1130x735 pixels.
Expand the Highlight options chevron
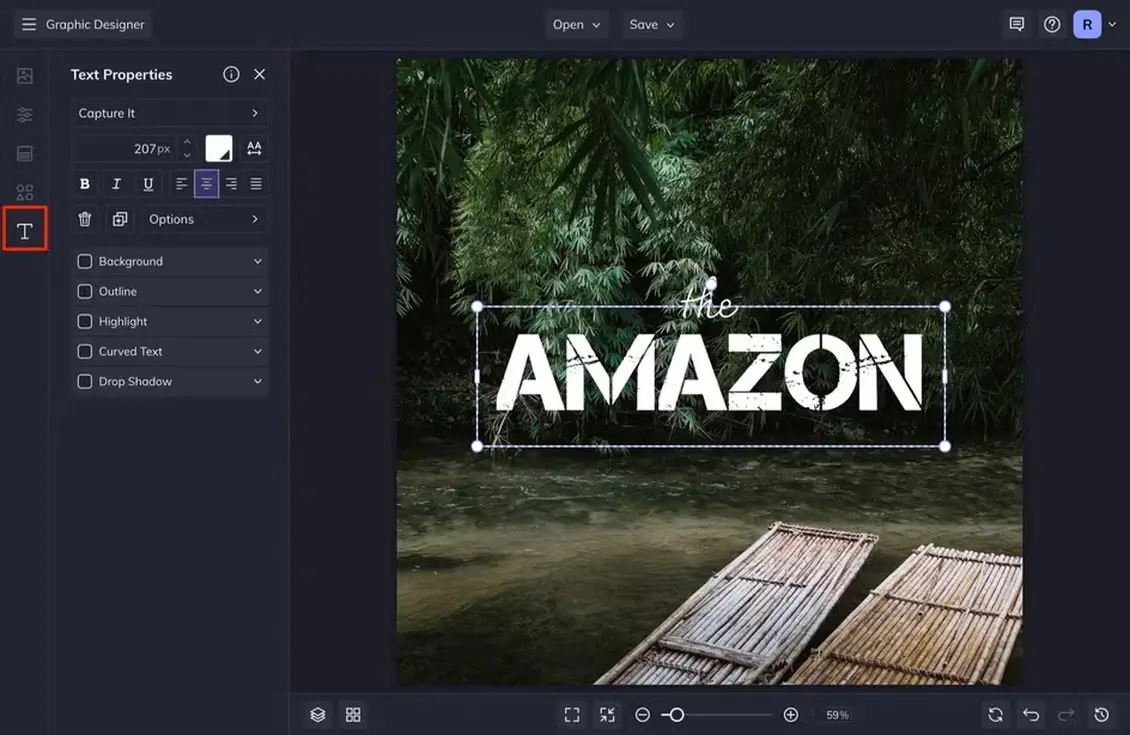pos(258,322)
